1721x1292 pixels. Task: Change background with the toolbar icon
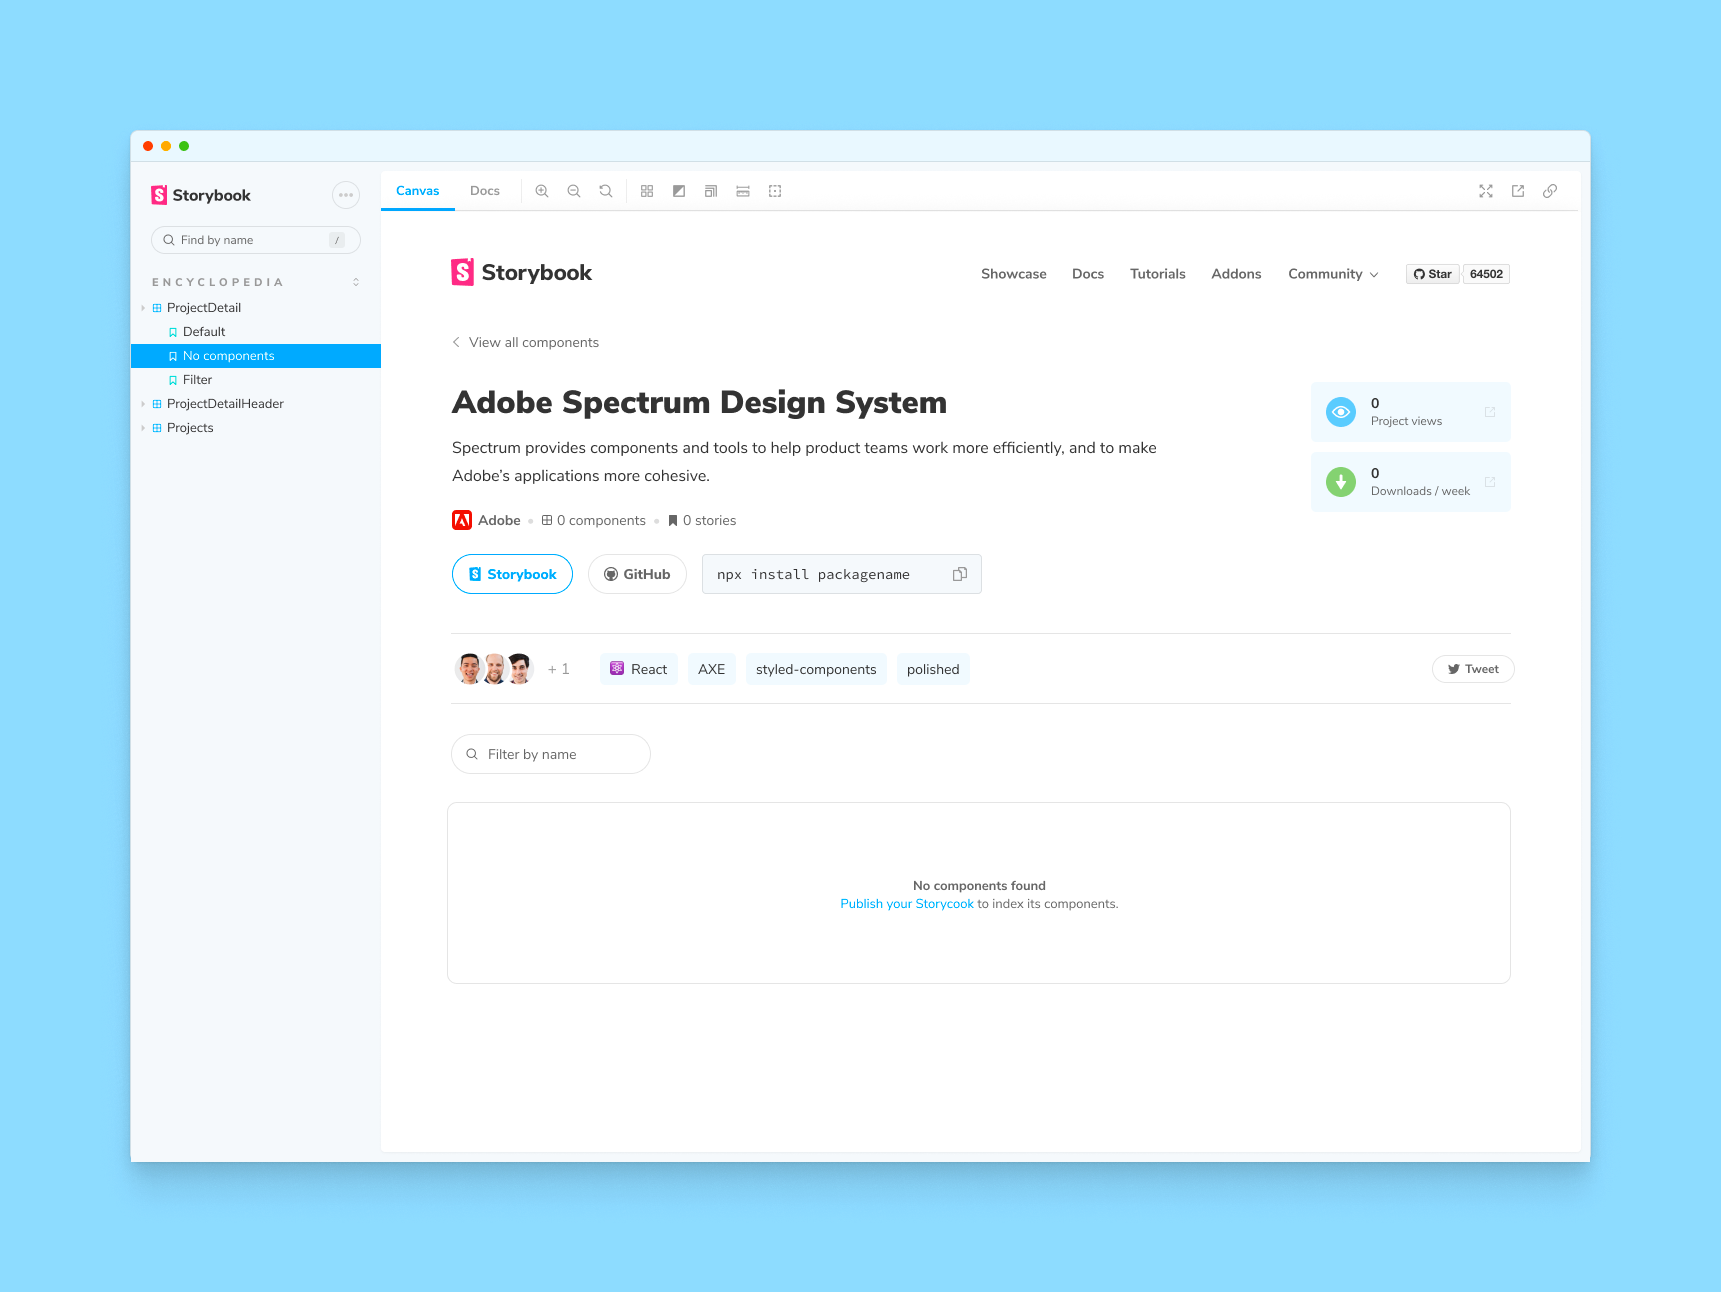tap(679, 191)
